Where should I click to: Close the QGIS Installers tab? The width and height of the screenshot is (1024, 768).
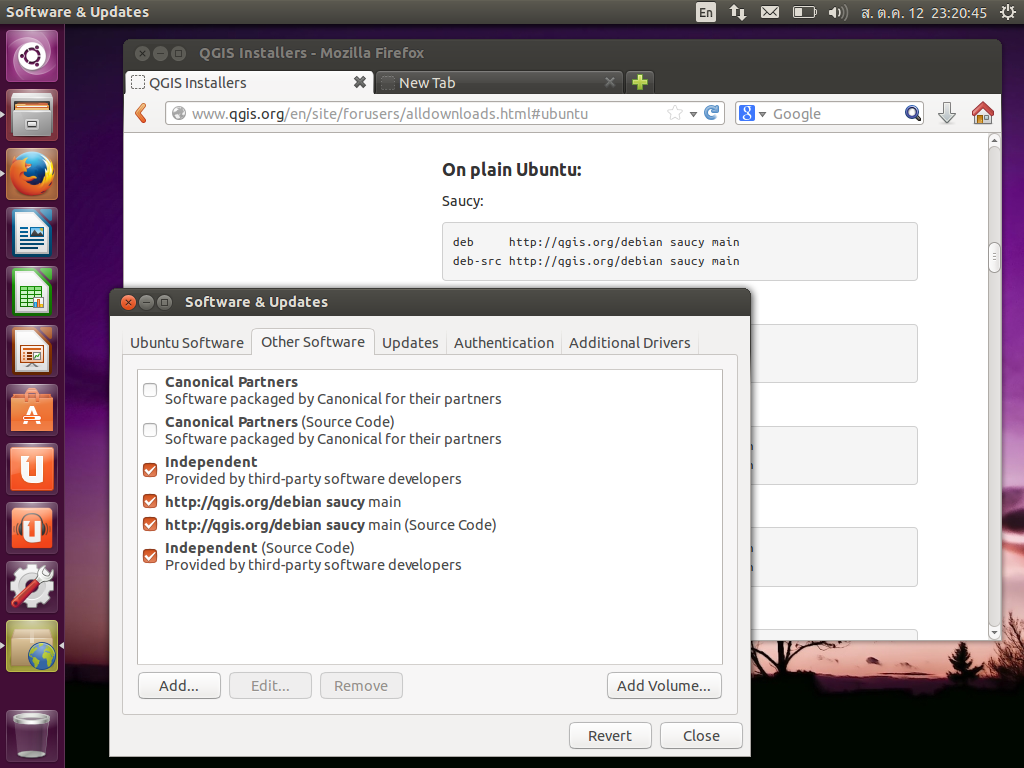tap(359, 82)
